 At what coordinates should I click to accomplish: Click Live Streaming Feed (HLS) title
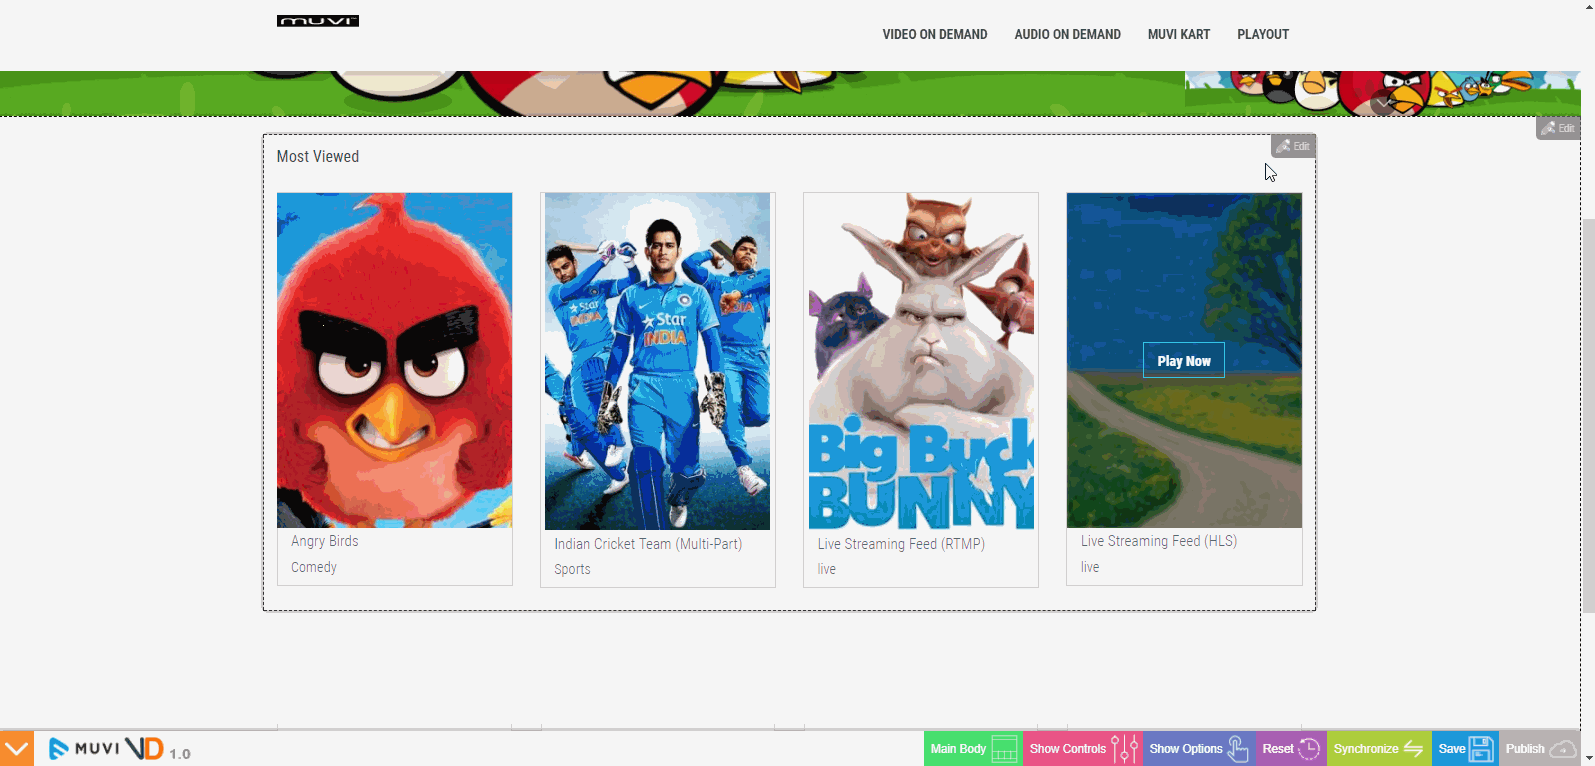tap(1159, 541)
